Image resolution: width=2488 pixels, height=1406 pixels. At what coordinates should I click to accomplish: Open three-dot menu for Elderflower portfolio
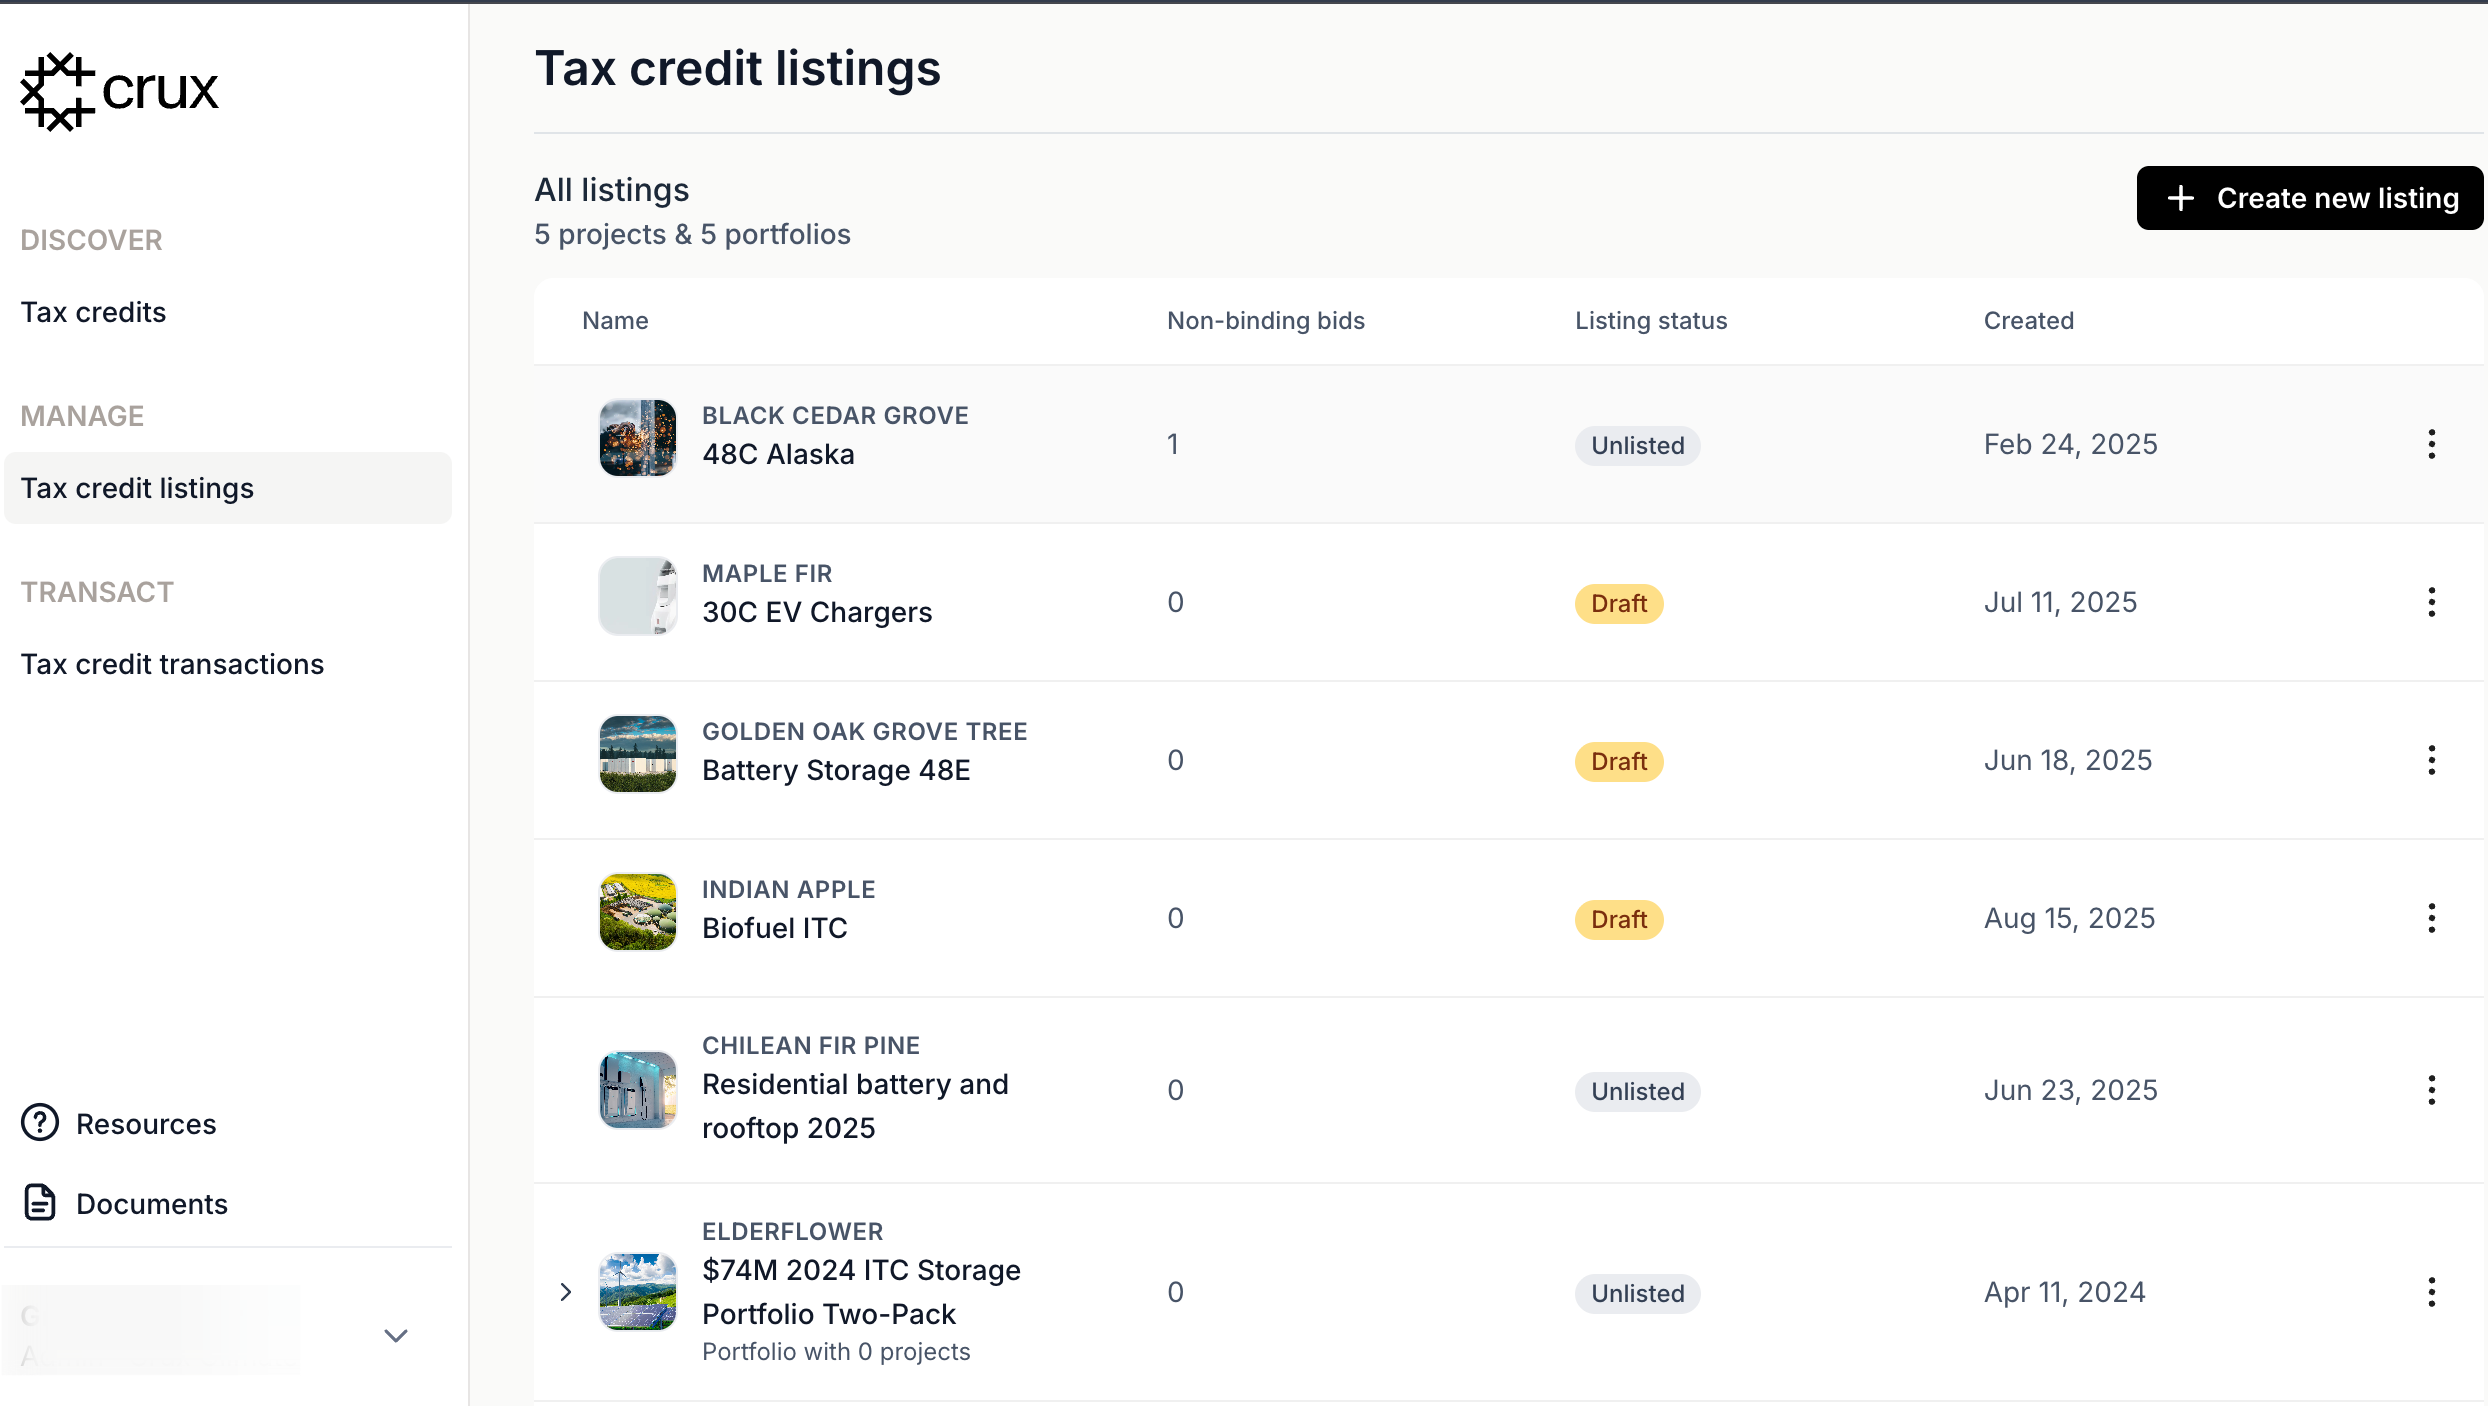tap(2431, 1292)
